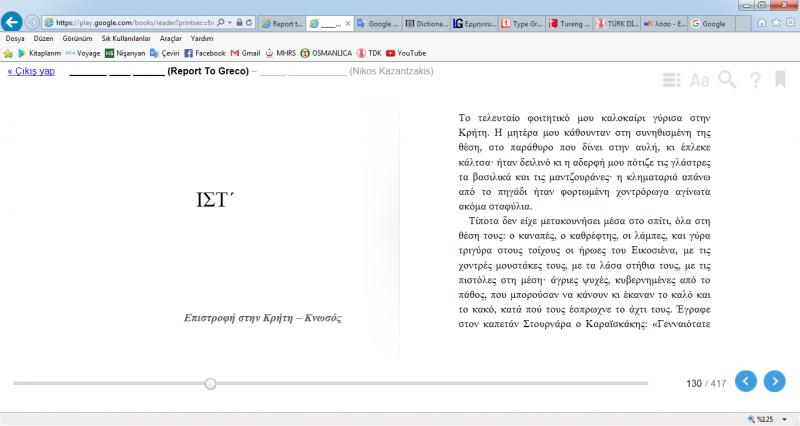Click the book progress slider handle
The height and width of the screenshot is (426, 800).
pos(210,384)
